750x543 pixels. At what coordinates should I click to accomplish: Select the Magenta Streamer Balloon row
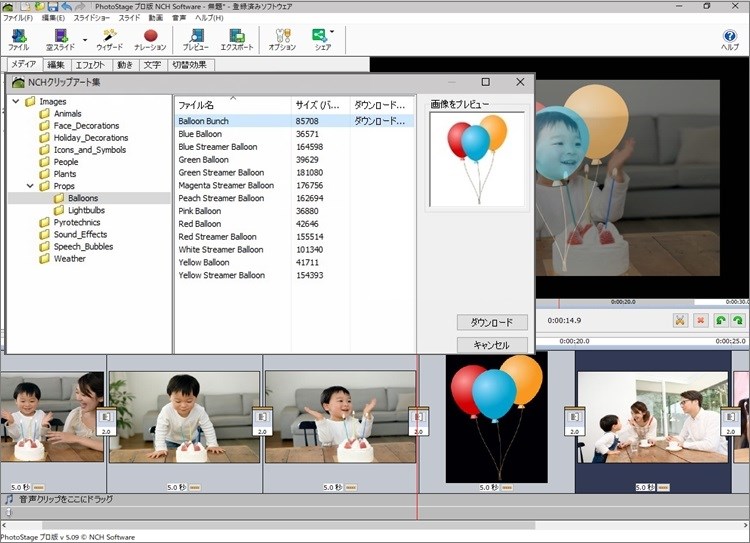pos(294,185)
